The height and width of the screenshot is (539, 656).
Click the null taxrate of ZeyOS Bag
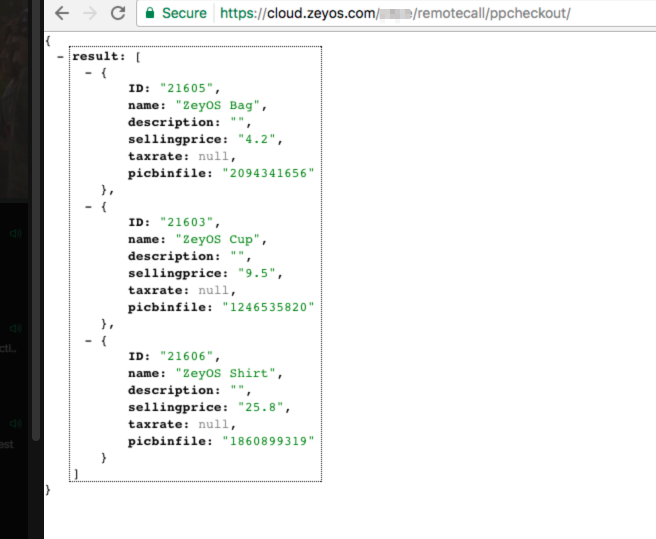[213, 156]
